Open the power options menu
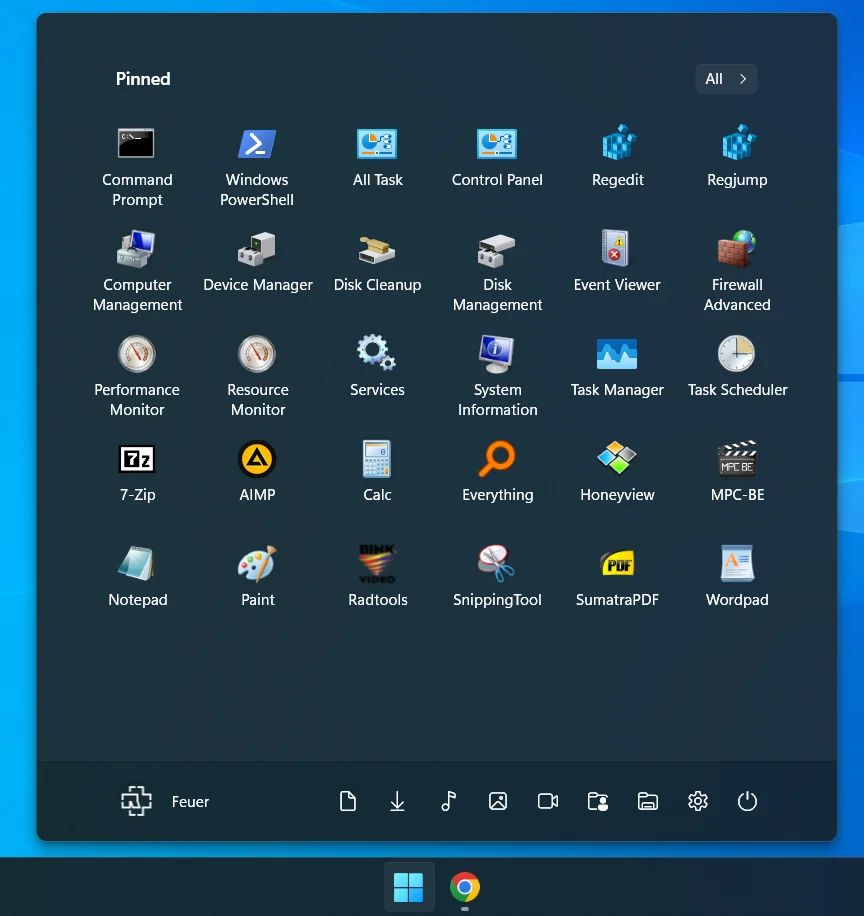 click(747, 801)
